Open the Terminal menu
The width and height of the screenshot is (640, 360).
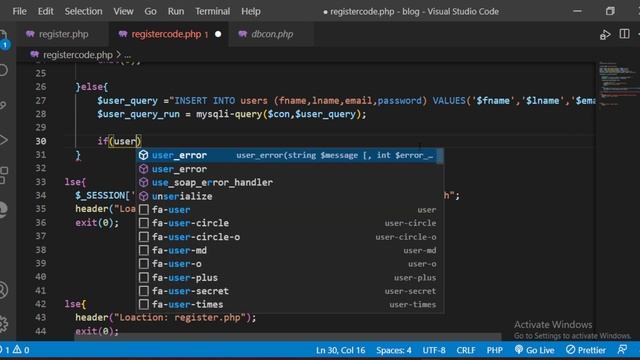[212, 11]
